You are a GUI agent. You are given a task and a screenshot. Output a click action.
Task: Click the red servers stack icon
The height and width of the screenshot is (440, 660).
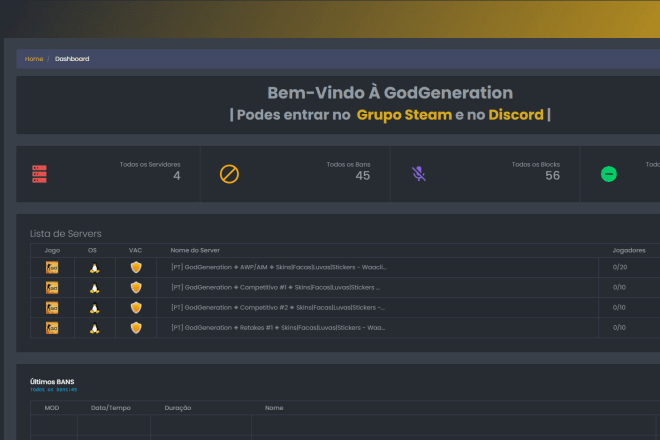click(x=39, y=174)
